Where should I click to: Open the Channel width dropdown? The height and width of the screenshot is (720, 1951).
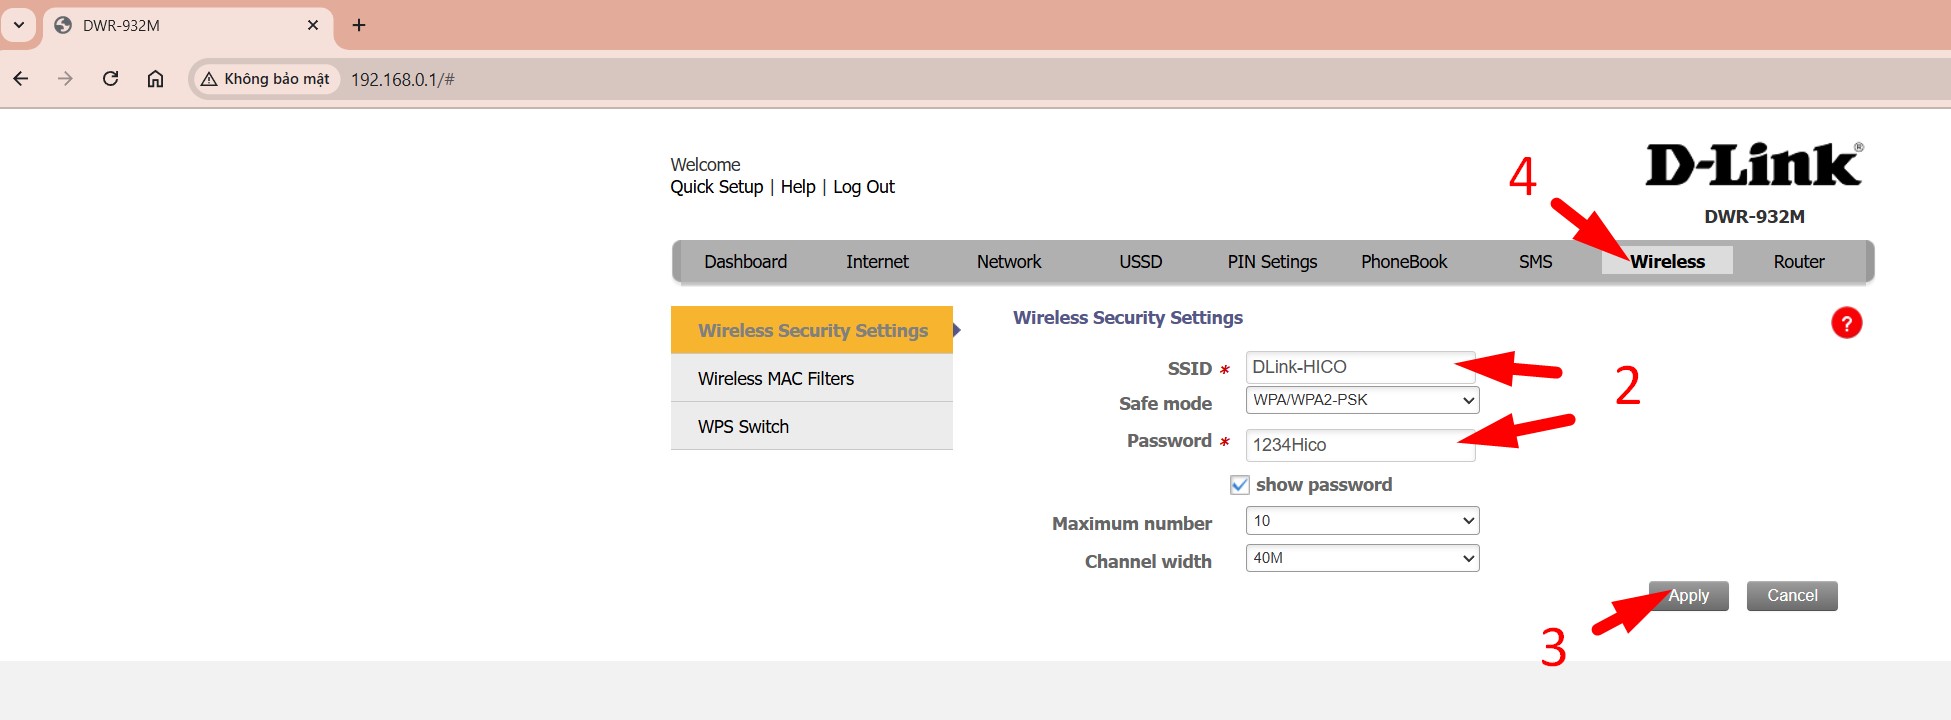pyautogui.click(x=1362, y=558)
